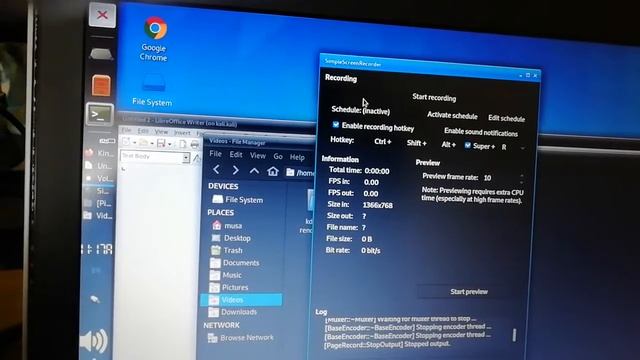Viewport: 640px width, 360px height.
Task: Go up to the parent folder in File Manager
Action: pos(254,171)
